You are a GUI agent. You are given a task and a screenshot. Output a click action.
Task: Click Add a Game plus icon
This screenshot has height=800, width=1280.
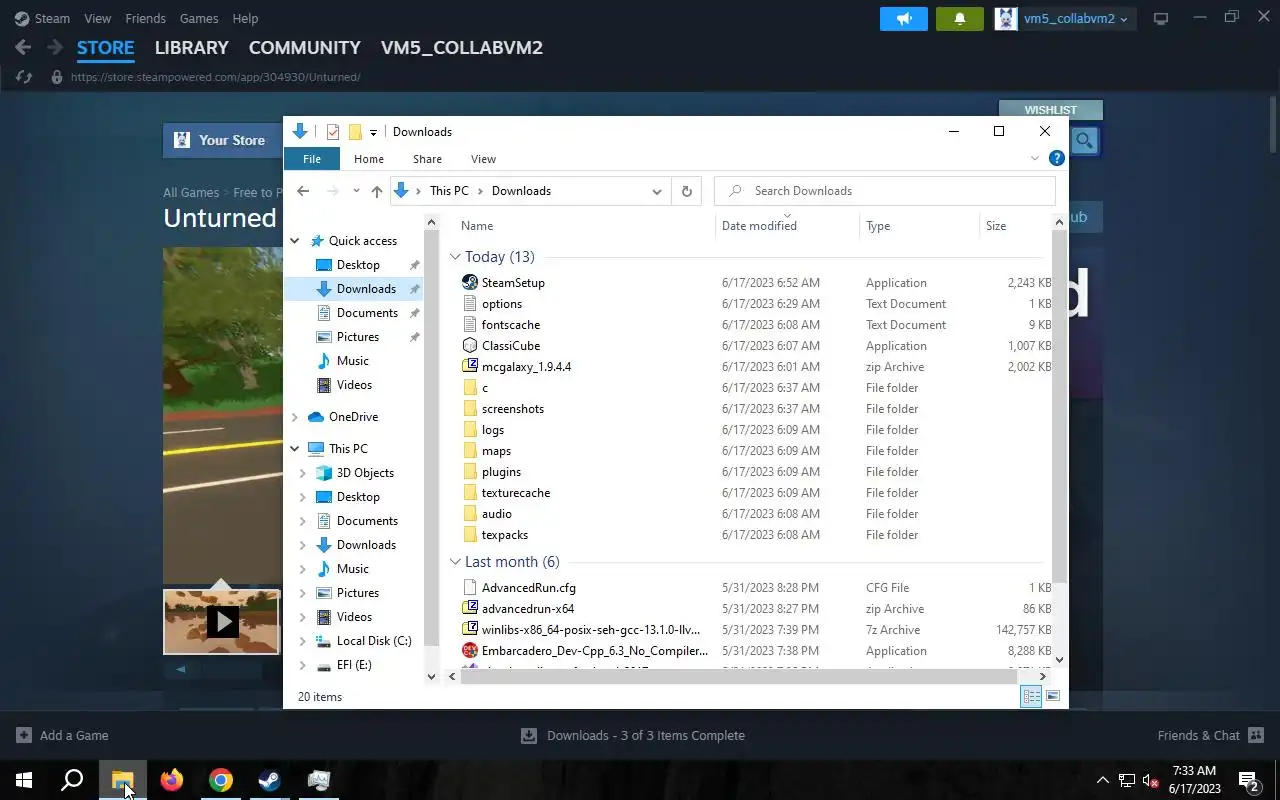point(24,735)
